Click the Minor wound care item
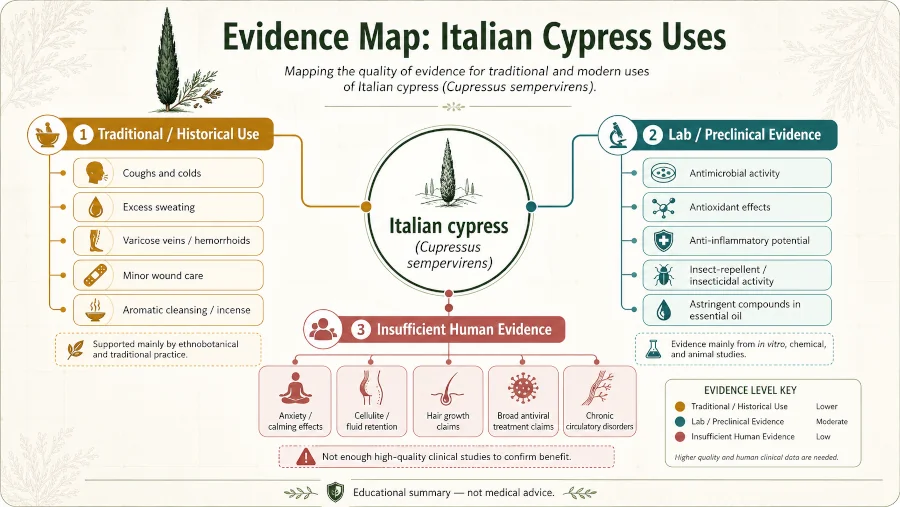This screenshot has width=900, height=507. [x=168, y=275]
